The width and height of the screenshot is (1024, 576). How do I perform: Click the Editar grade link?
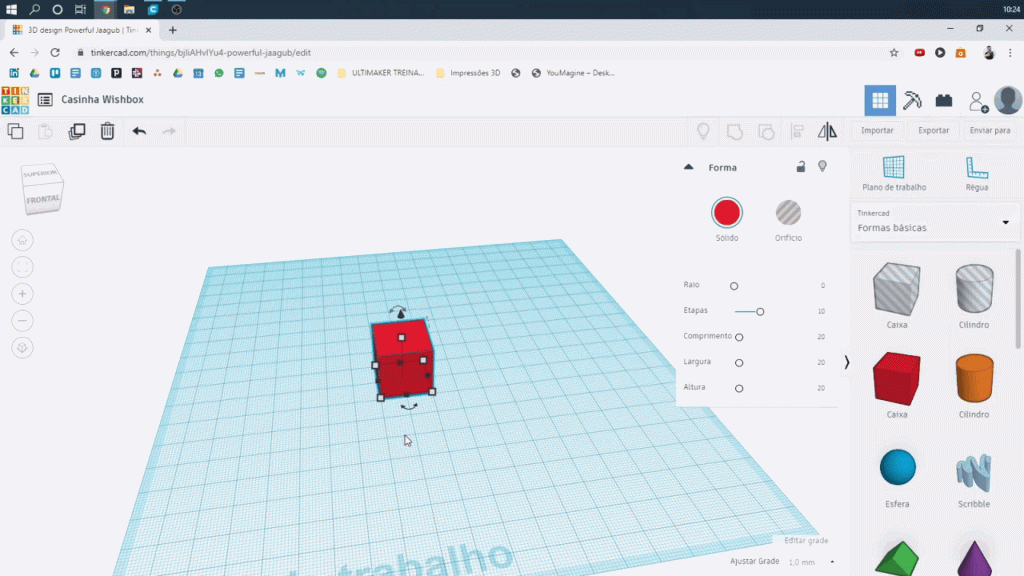[806, 541]
